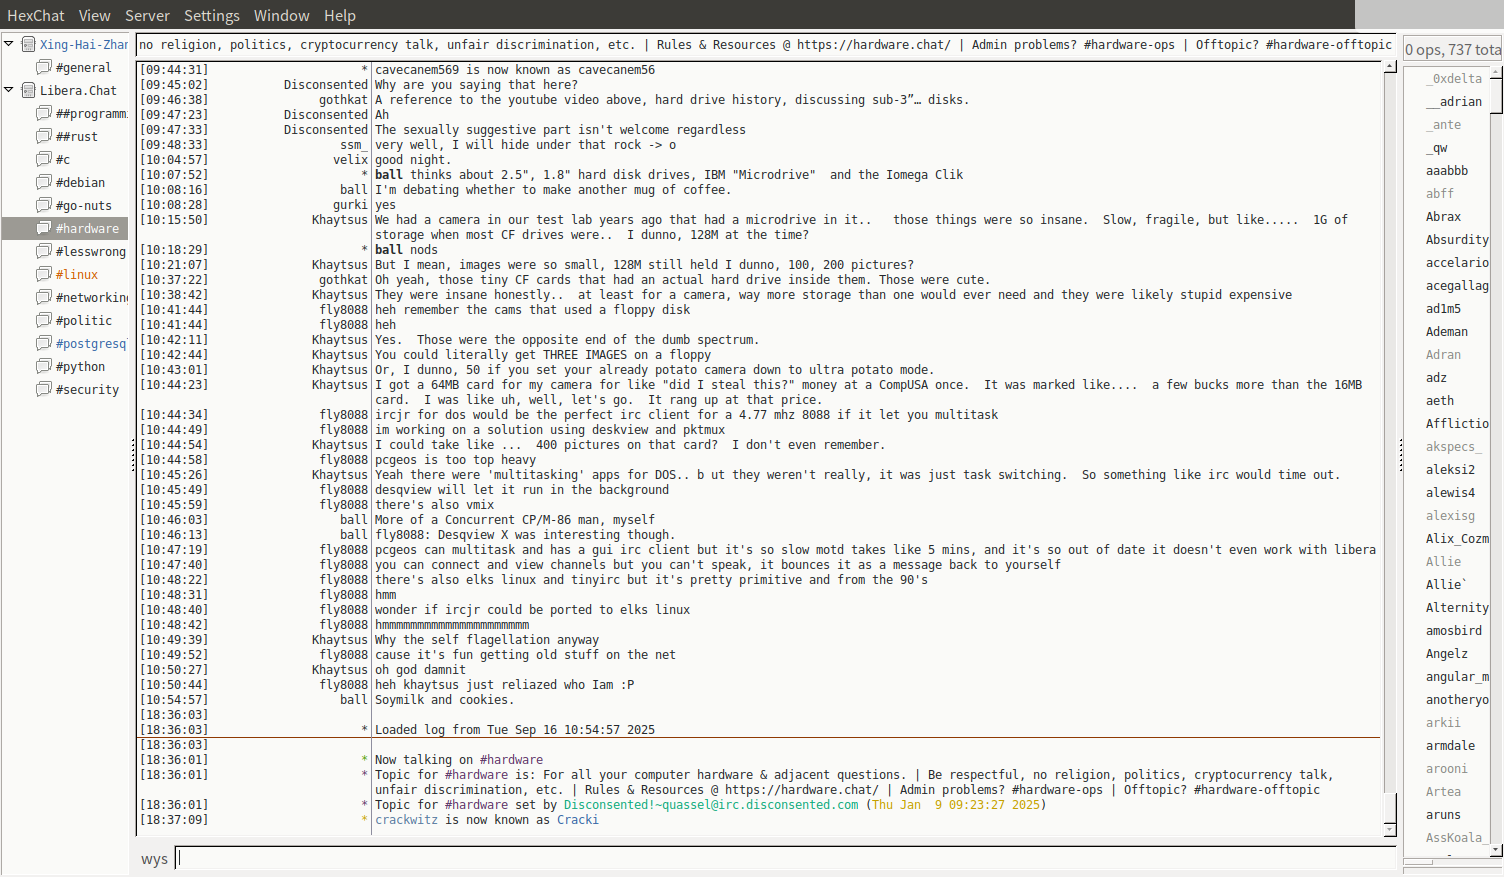Click the Xing-Hai-Zhar server icon
This screenshot has height=877, width=1504.
(28, 44)
